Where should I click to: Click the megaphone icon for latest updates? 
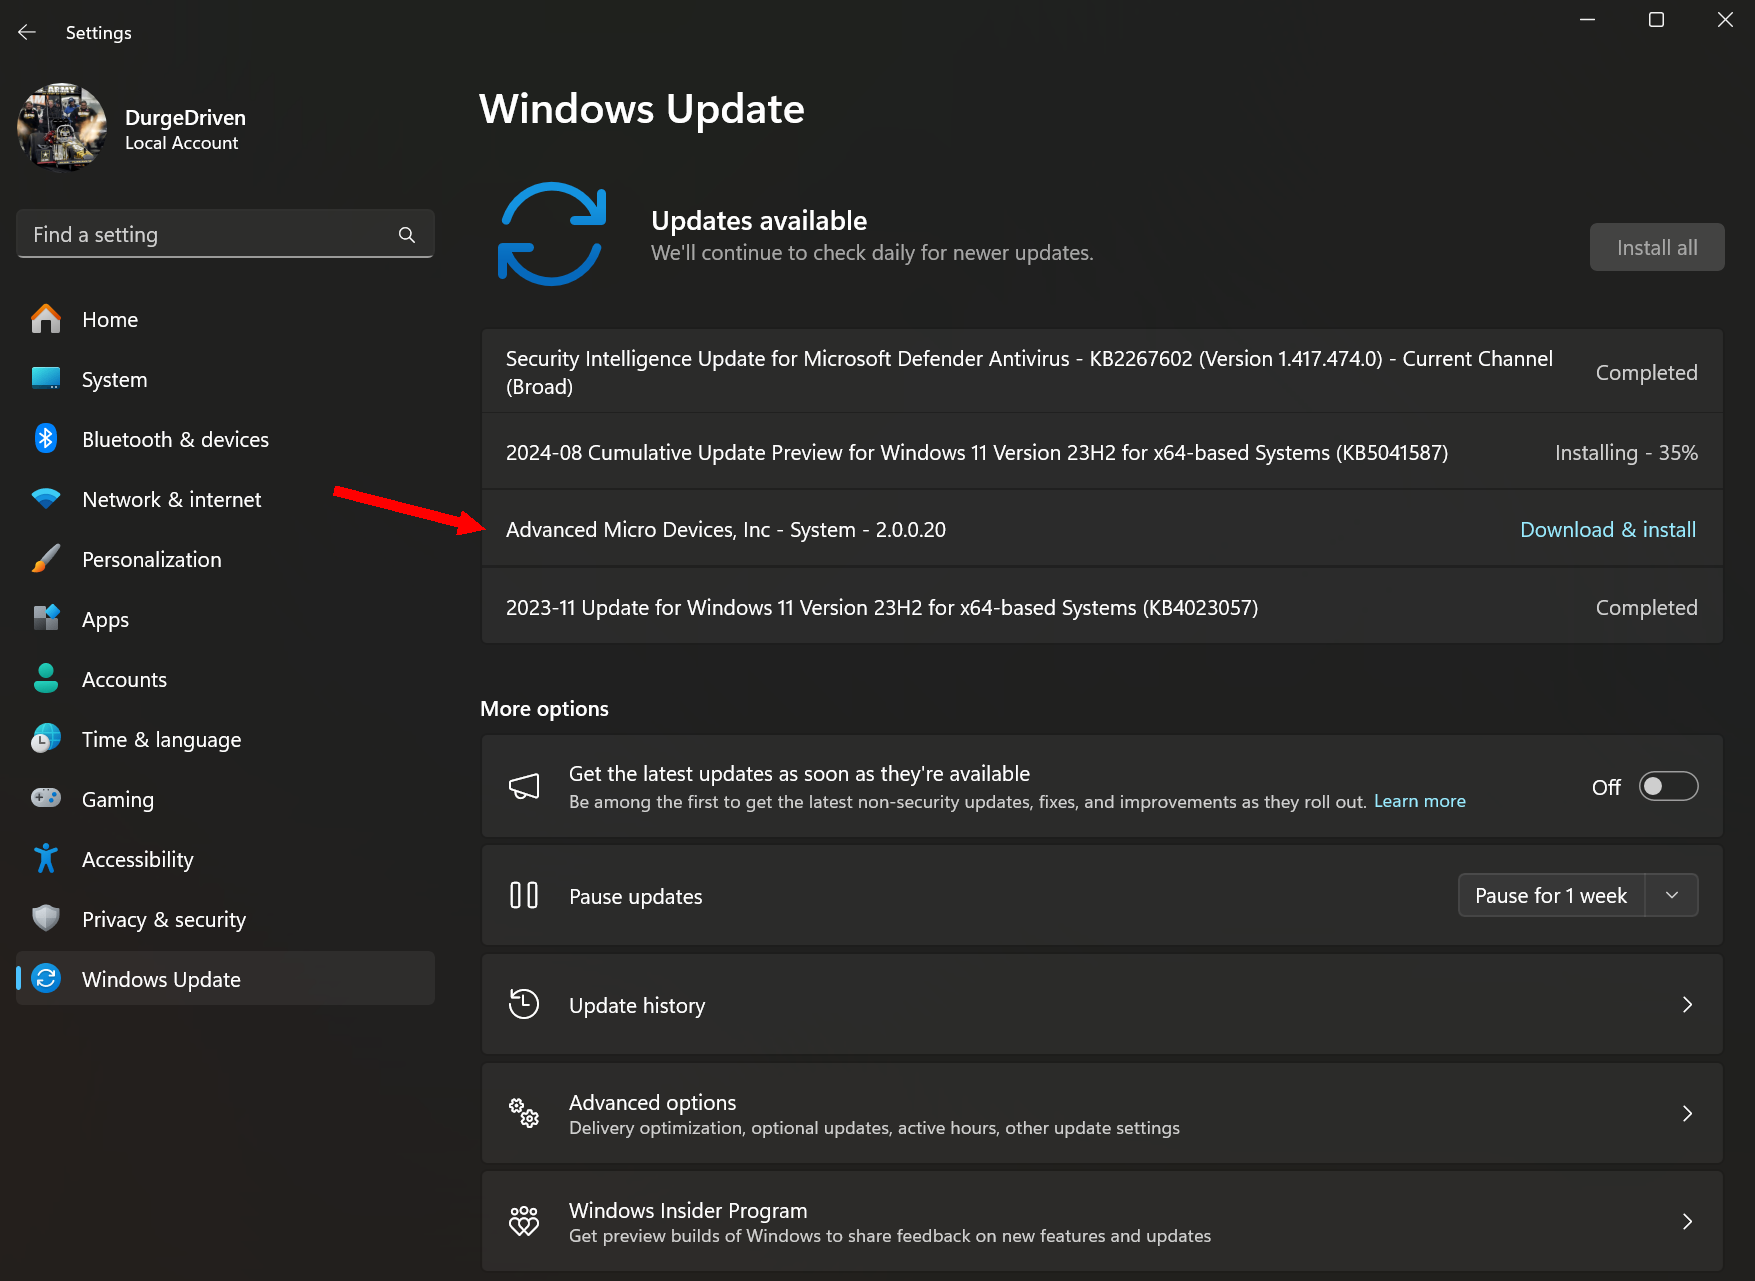pyautogui.click(x=524, y=786)
